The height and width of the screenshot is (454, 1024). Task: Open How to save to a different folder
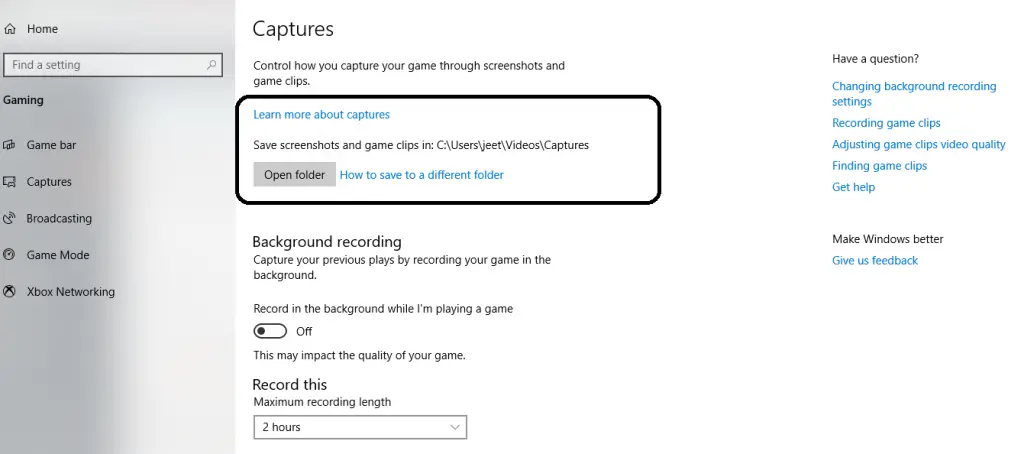422,174
